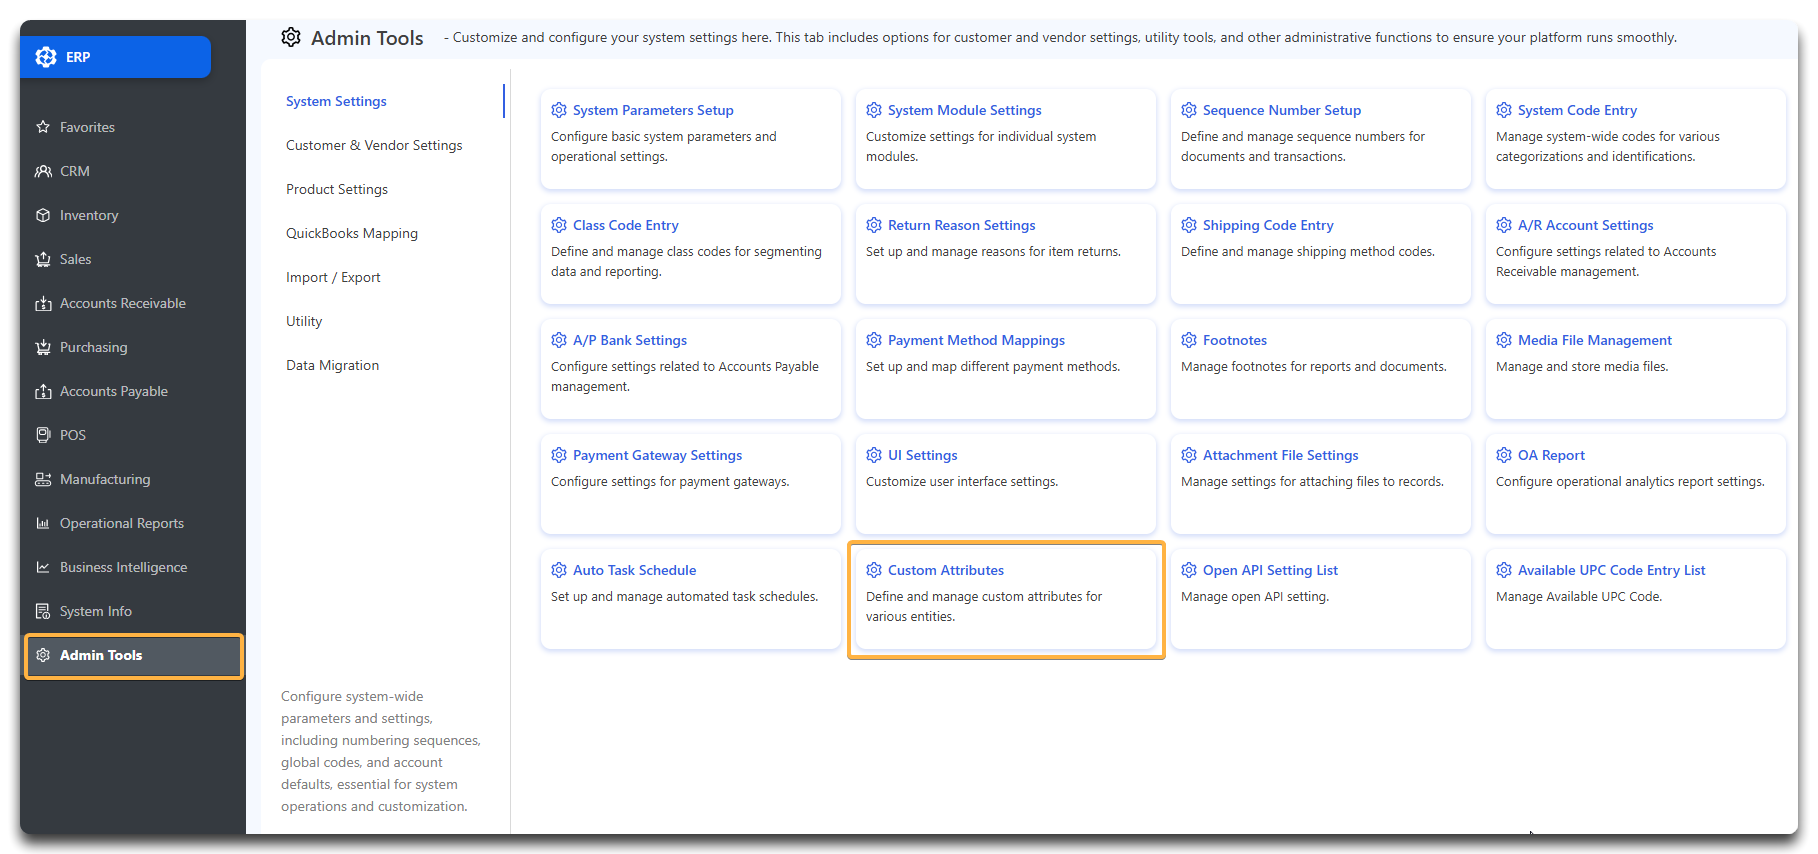Click the Business Intelligence line chart icon
The image size is (1818, 854).
pyautogui.click(x=43, y=567)
